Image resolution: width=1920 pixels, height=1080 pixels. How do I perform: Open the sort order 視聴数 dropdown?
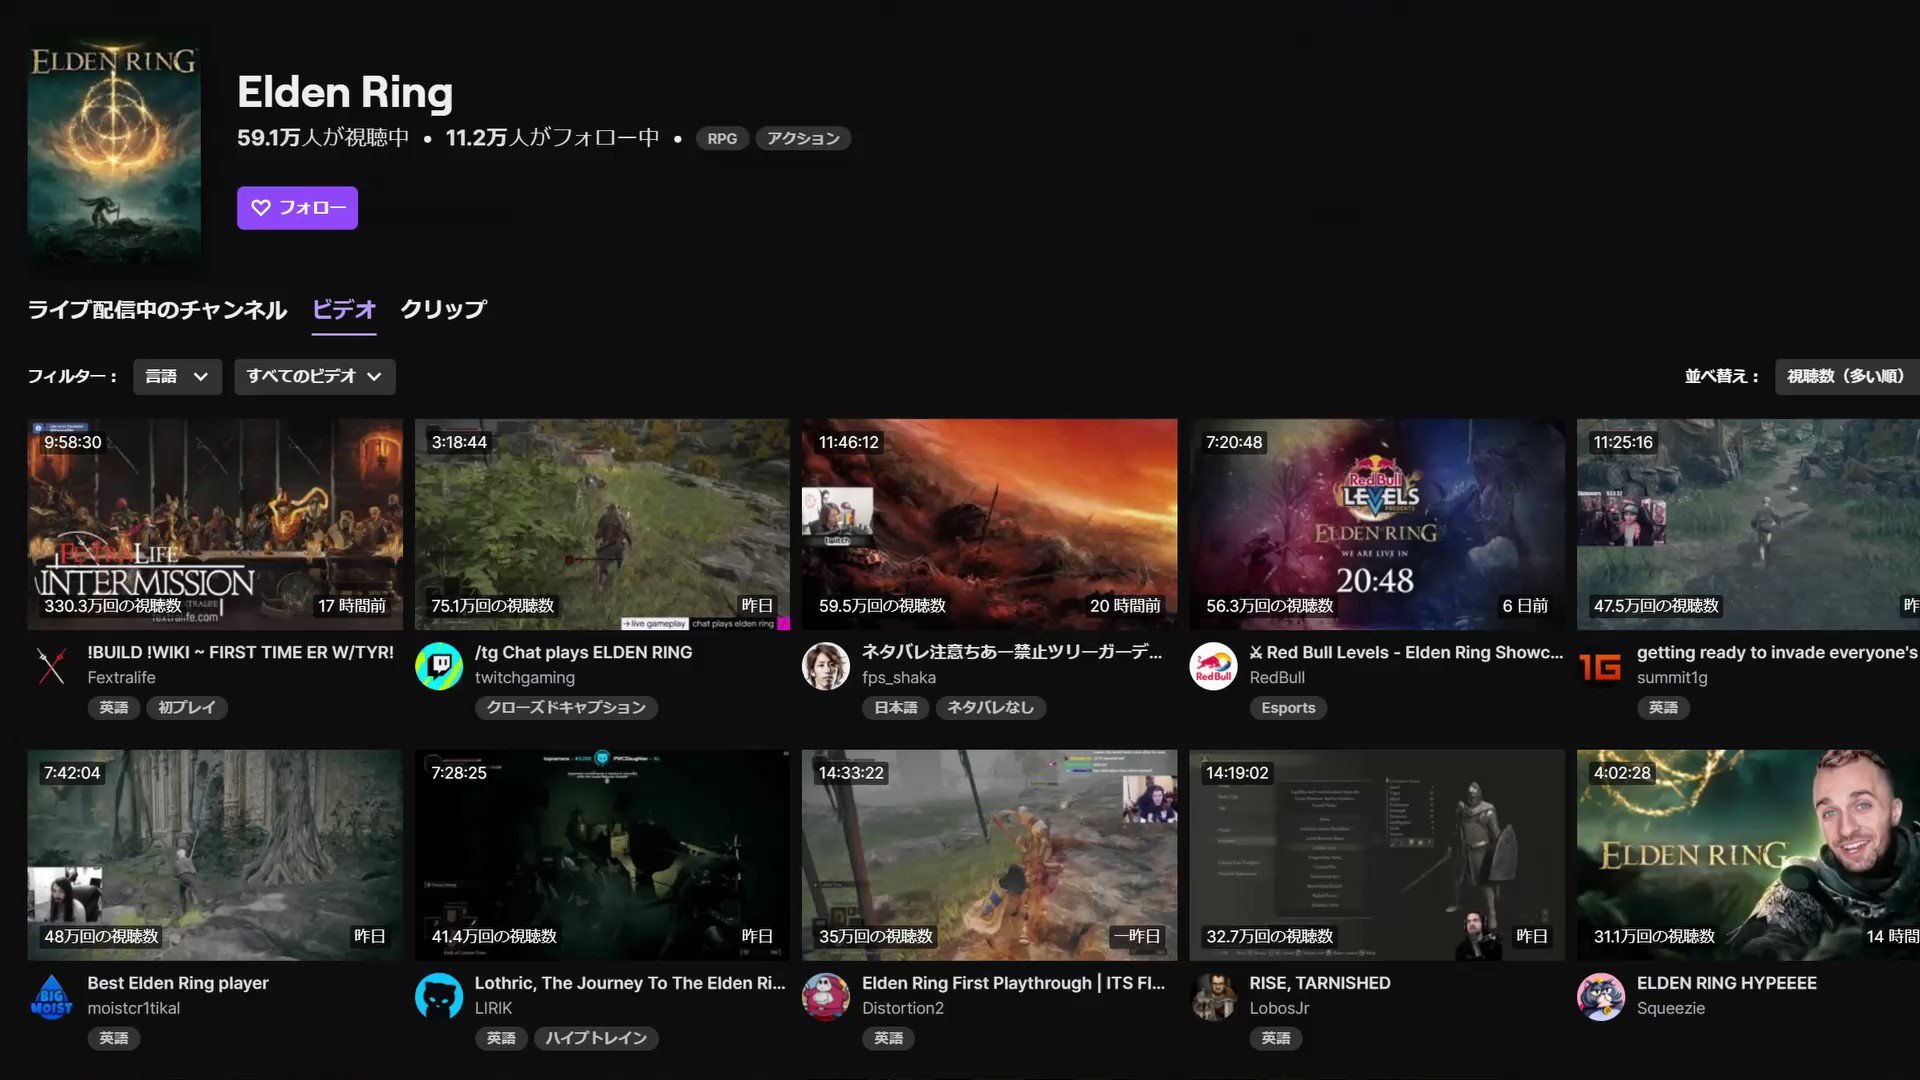click(x=1847, y=377)
